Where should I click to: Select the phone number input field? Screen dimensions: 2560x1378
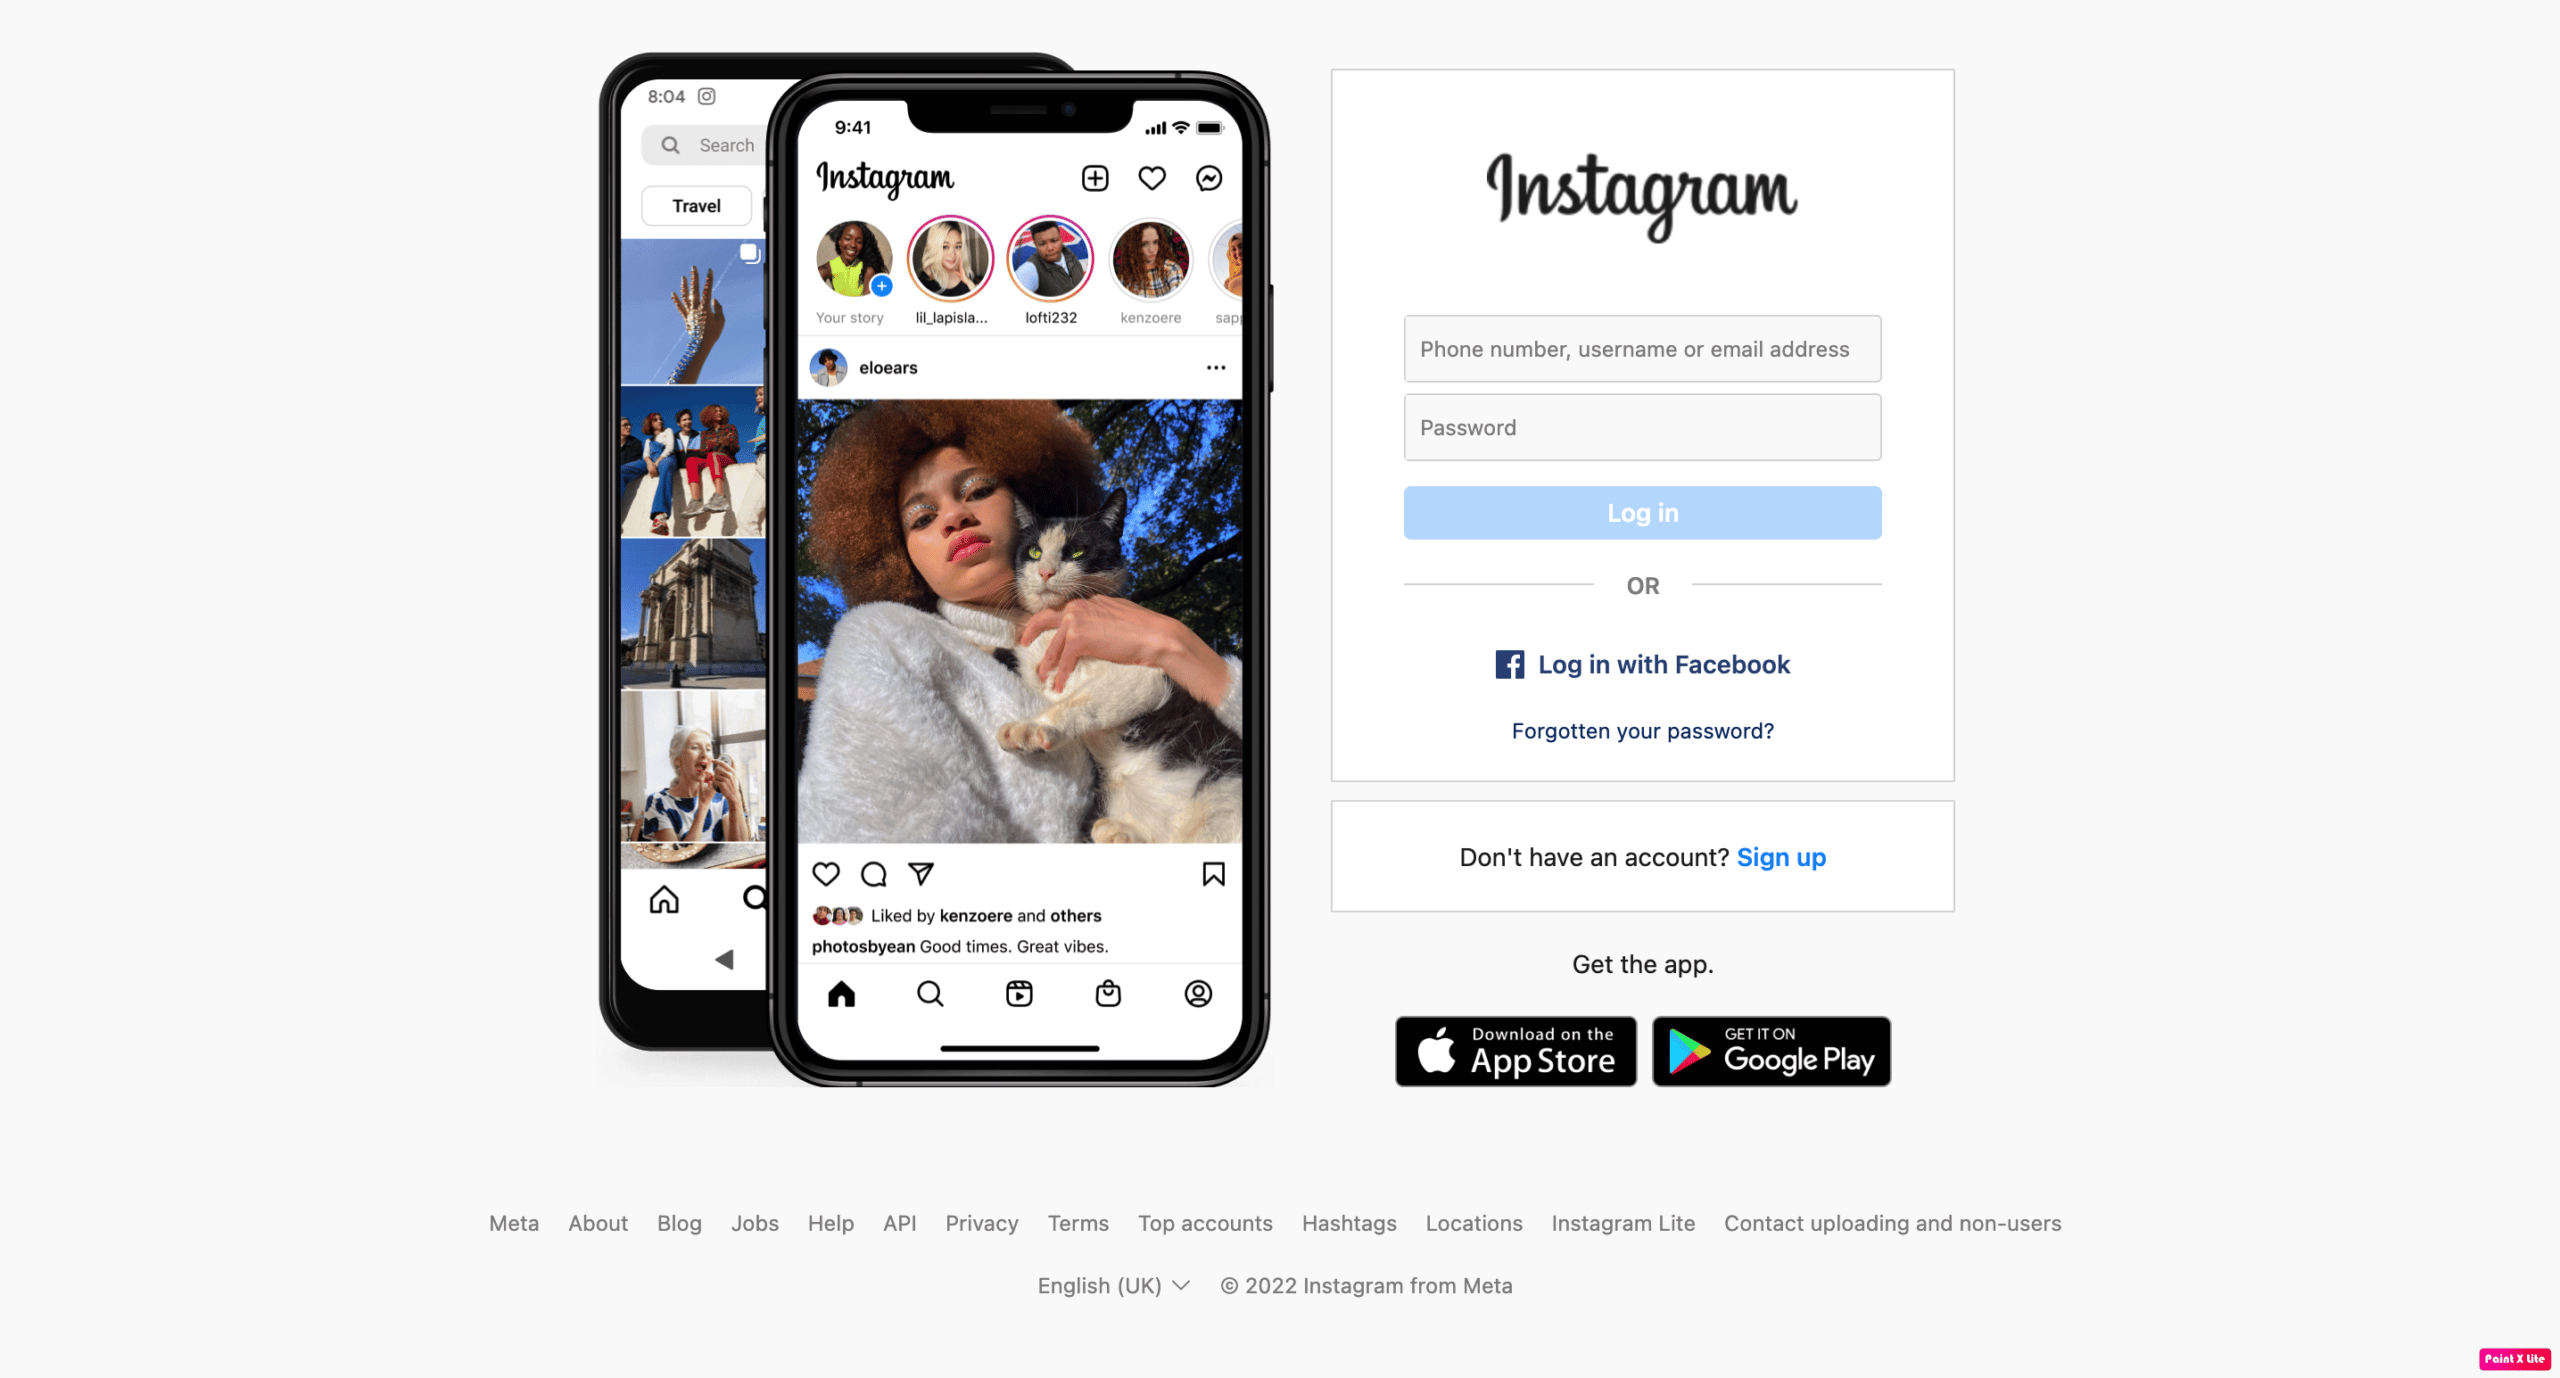1642,348
